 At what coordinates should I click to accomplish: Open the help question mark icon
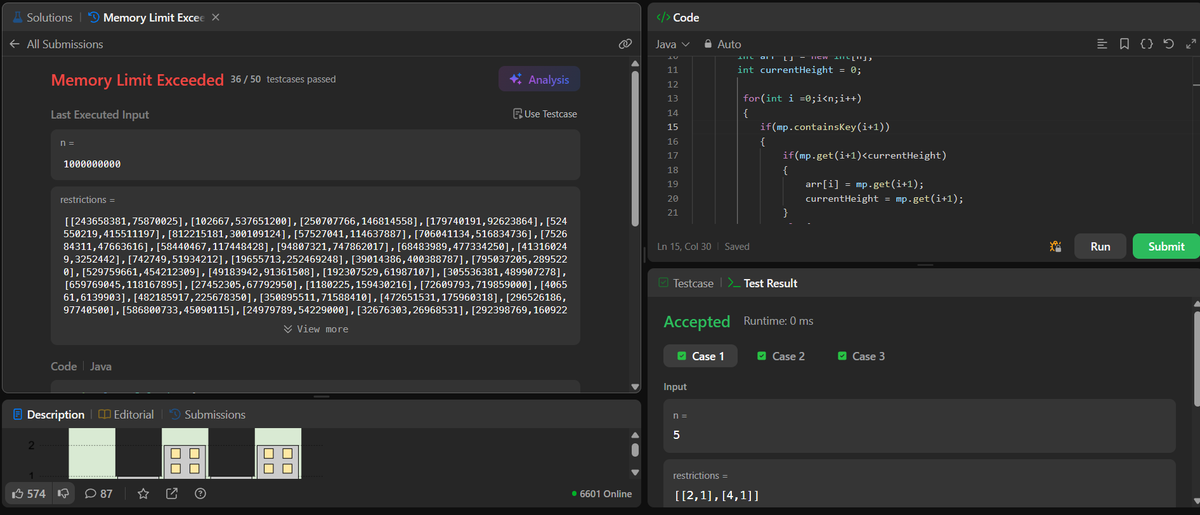(x=200, y=494)
